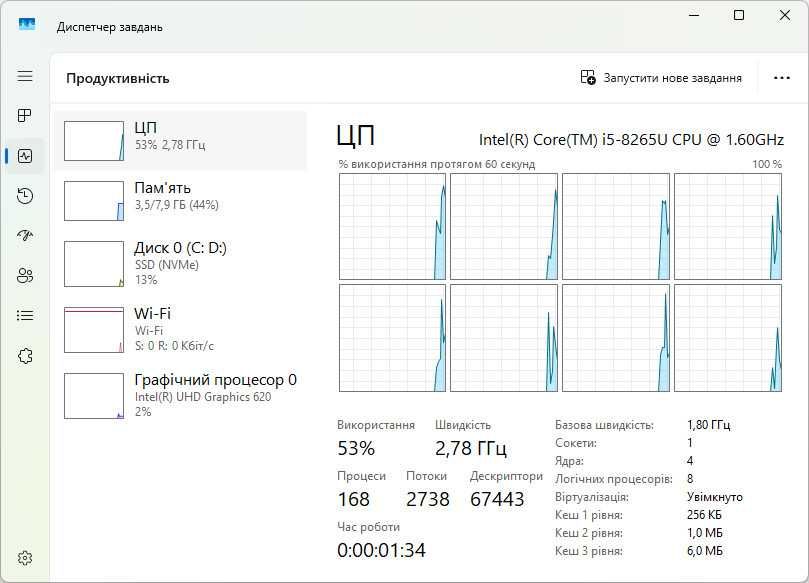This screenshot has height=583, width=809.
Task: Open the Startup apps icon
Action: [x=25, y=236]
